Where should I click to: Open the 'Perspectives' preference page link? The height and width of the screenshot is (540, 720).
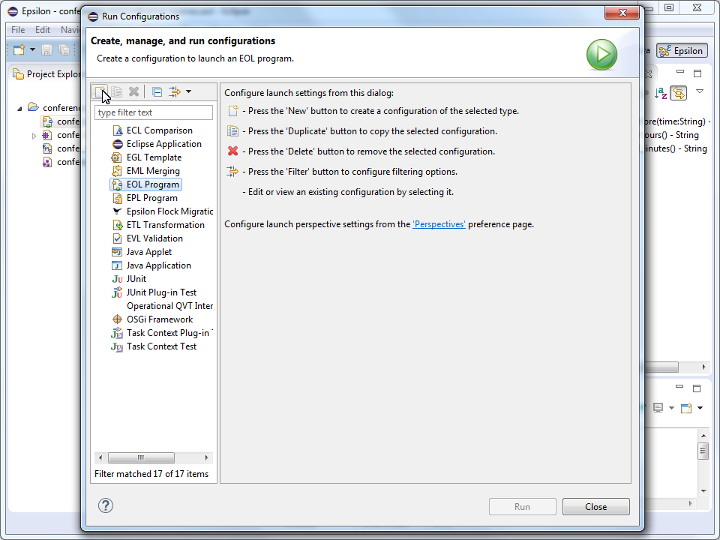tap(439, 225)
